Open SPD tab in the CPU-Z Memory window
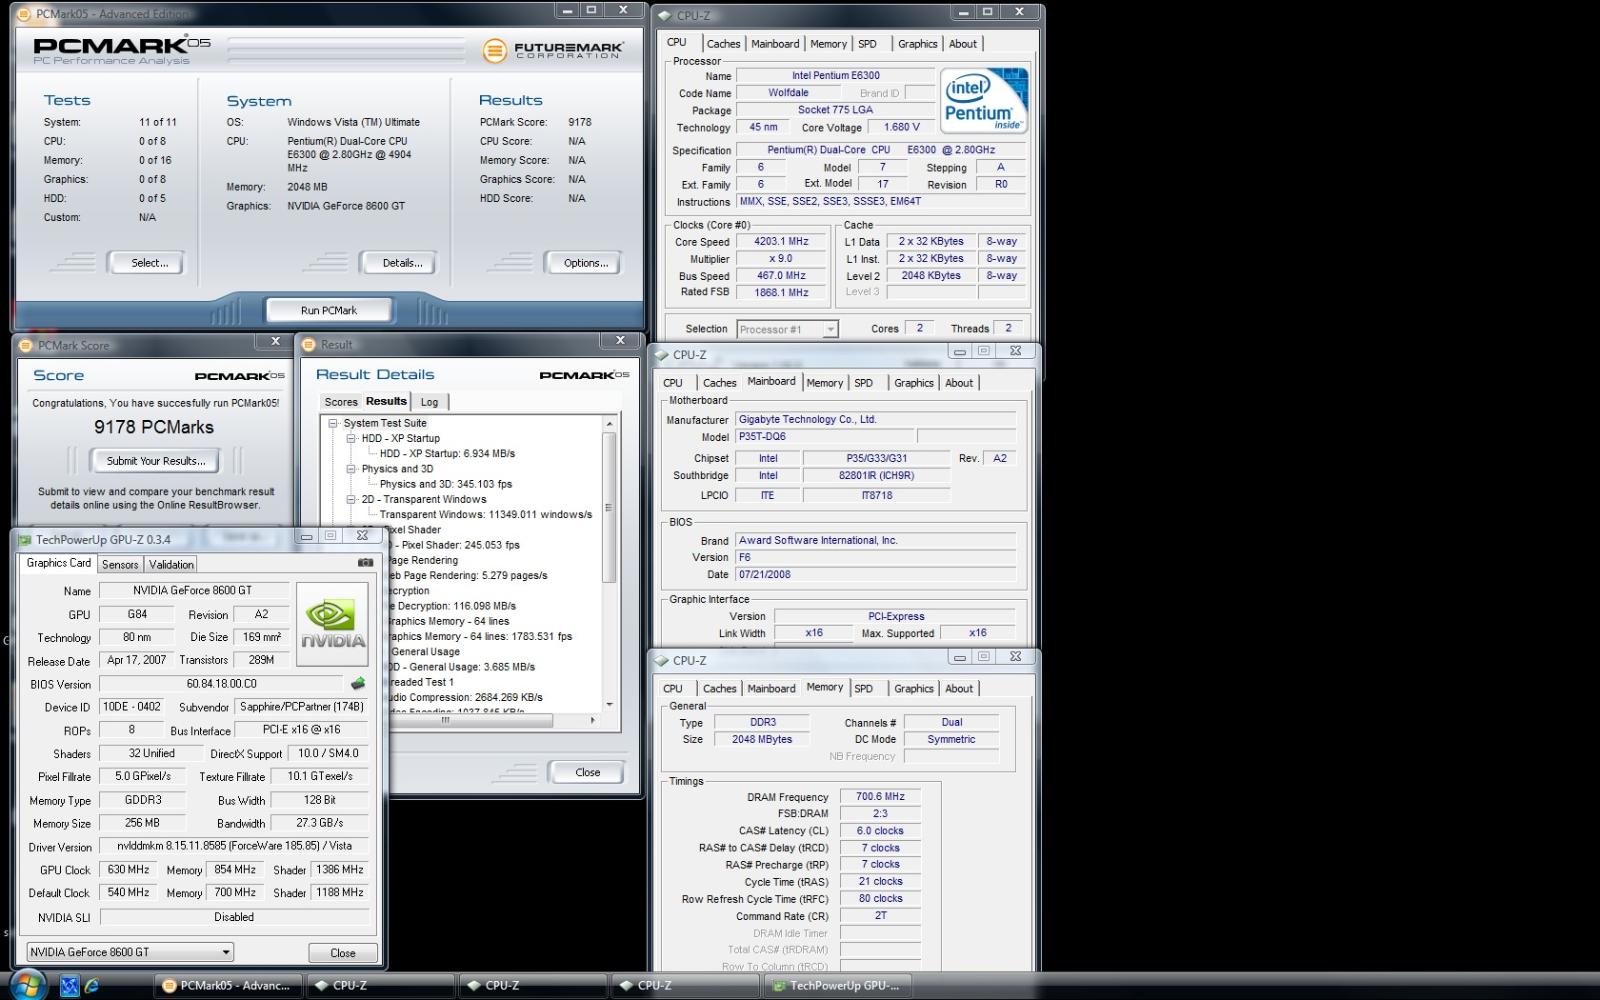The height and width of the screenshot is (1000, 1600). click(864, 689)
